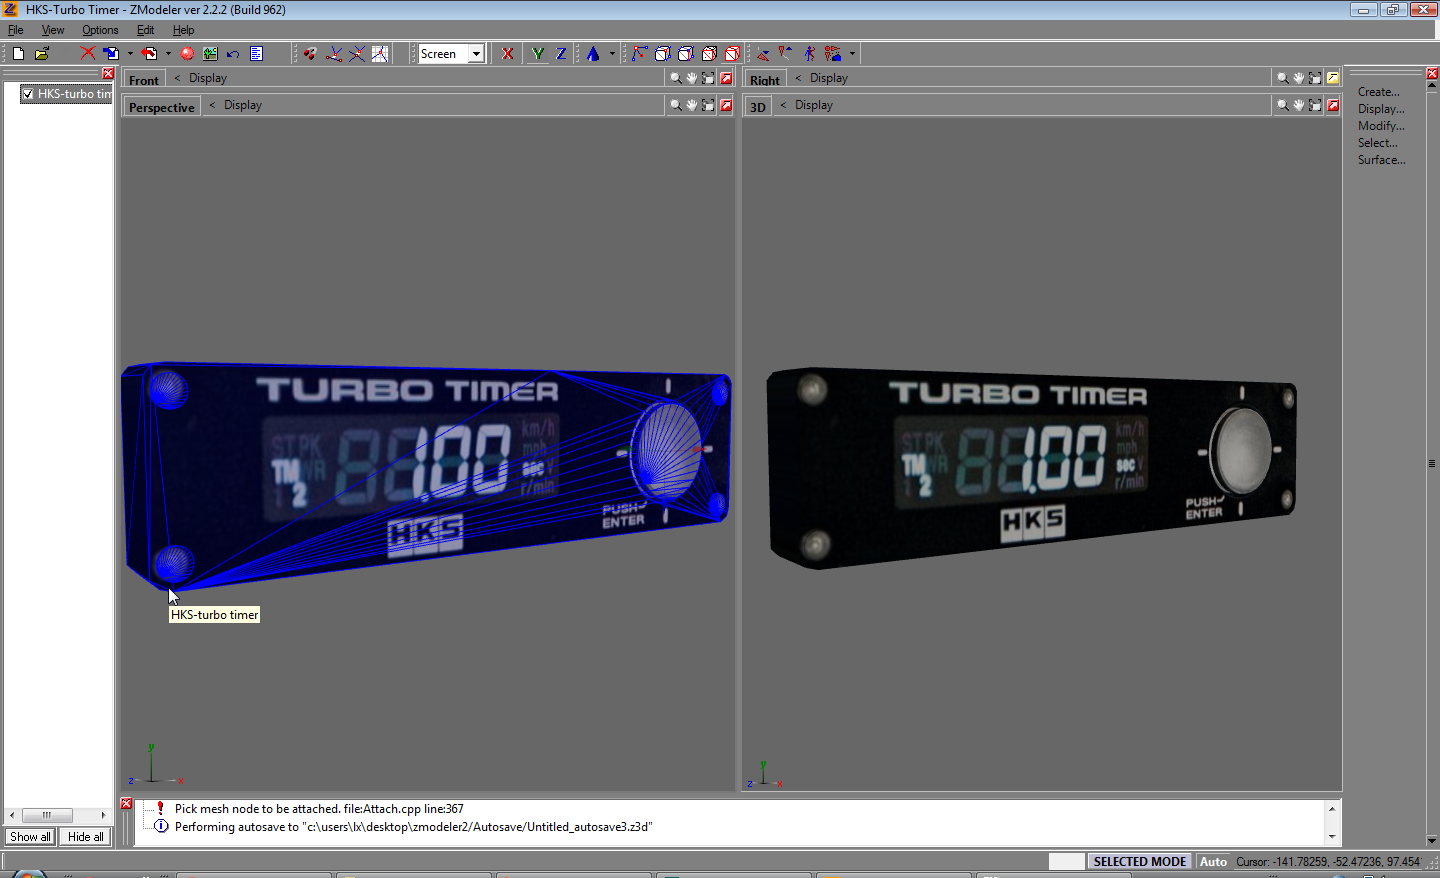The width and height of the screenshot is (1440, 878).
Task: Click fit-to-view icon in Right viewport
Action: tap(1315, 78)
